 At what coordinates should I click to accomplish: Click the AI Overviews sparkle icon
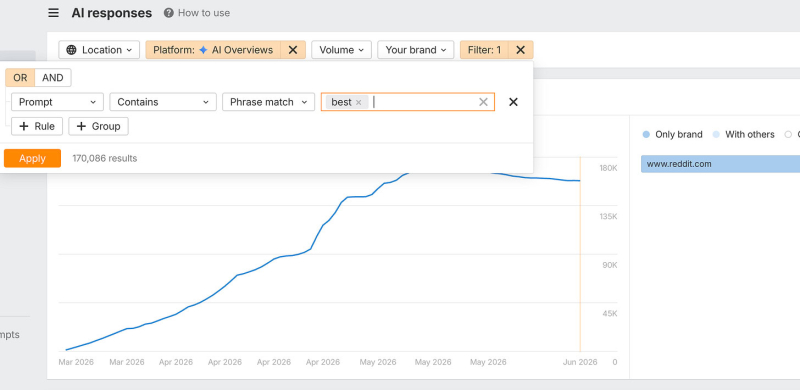tap(203, 50)
